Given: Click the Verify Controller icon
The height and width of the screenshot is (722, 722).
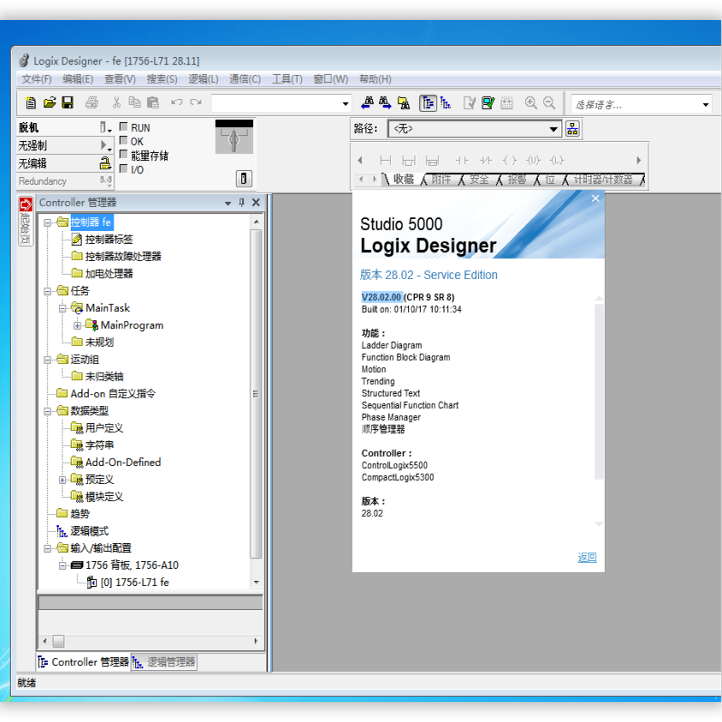Looking at the screenshot, I should click(488, 103).
